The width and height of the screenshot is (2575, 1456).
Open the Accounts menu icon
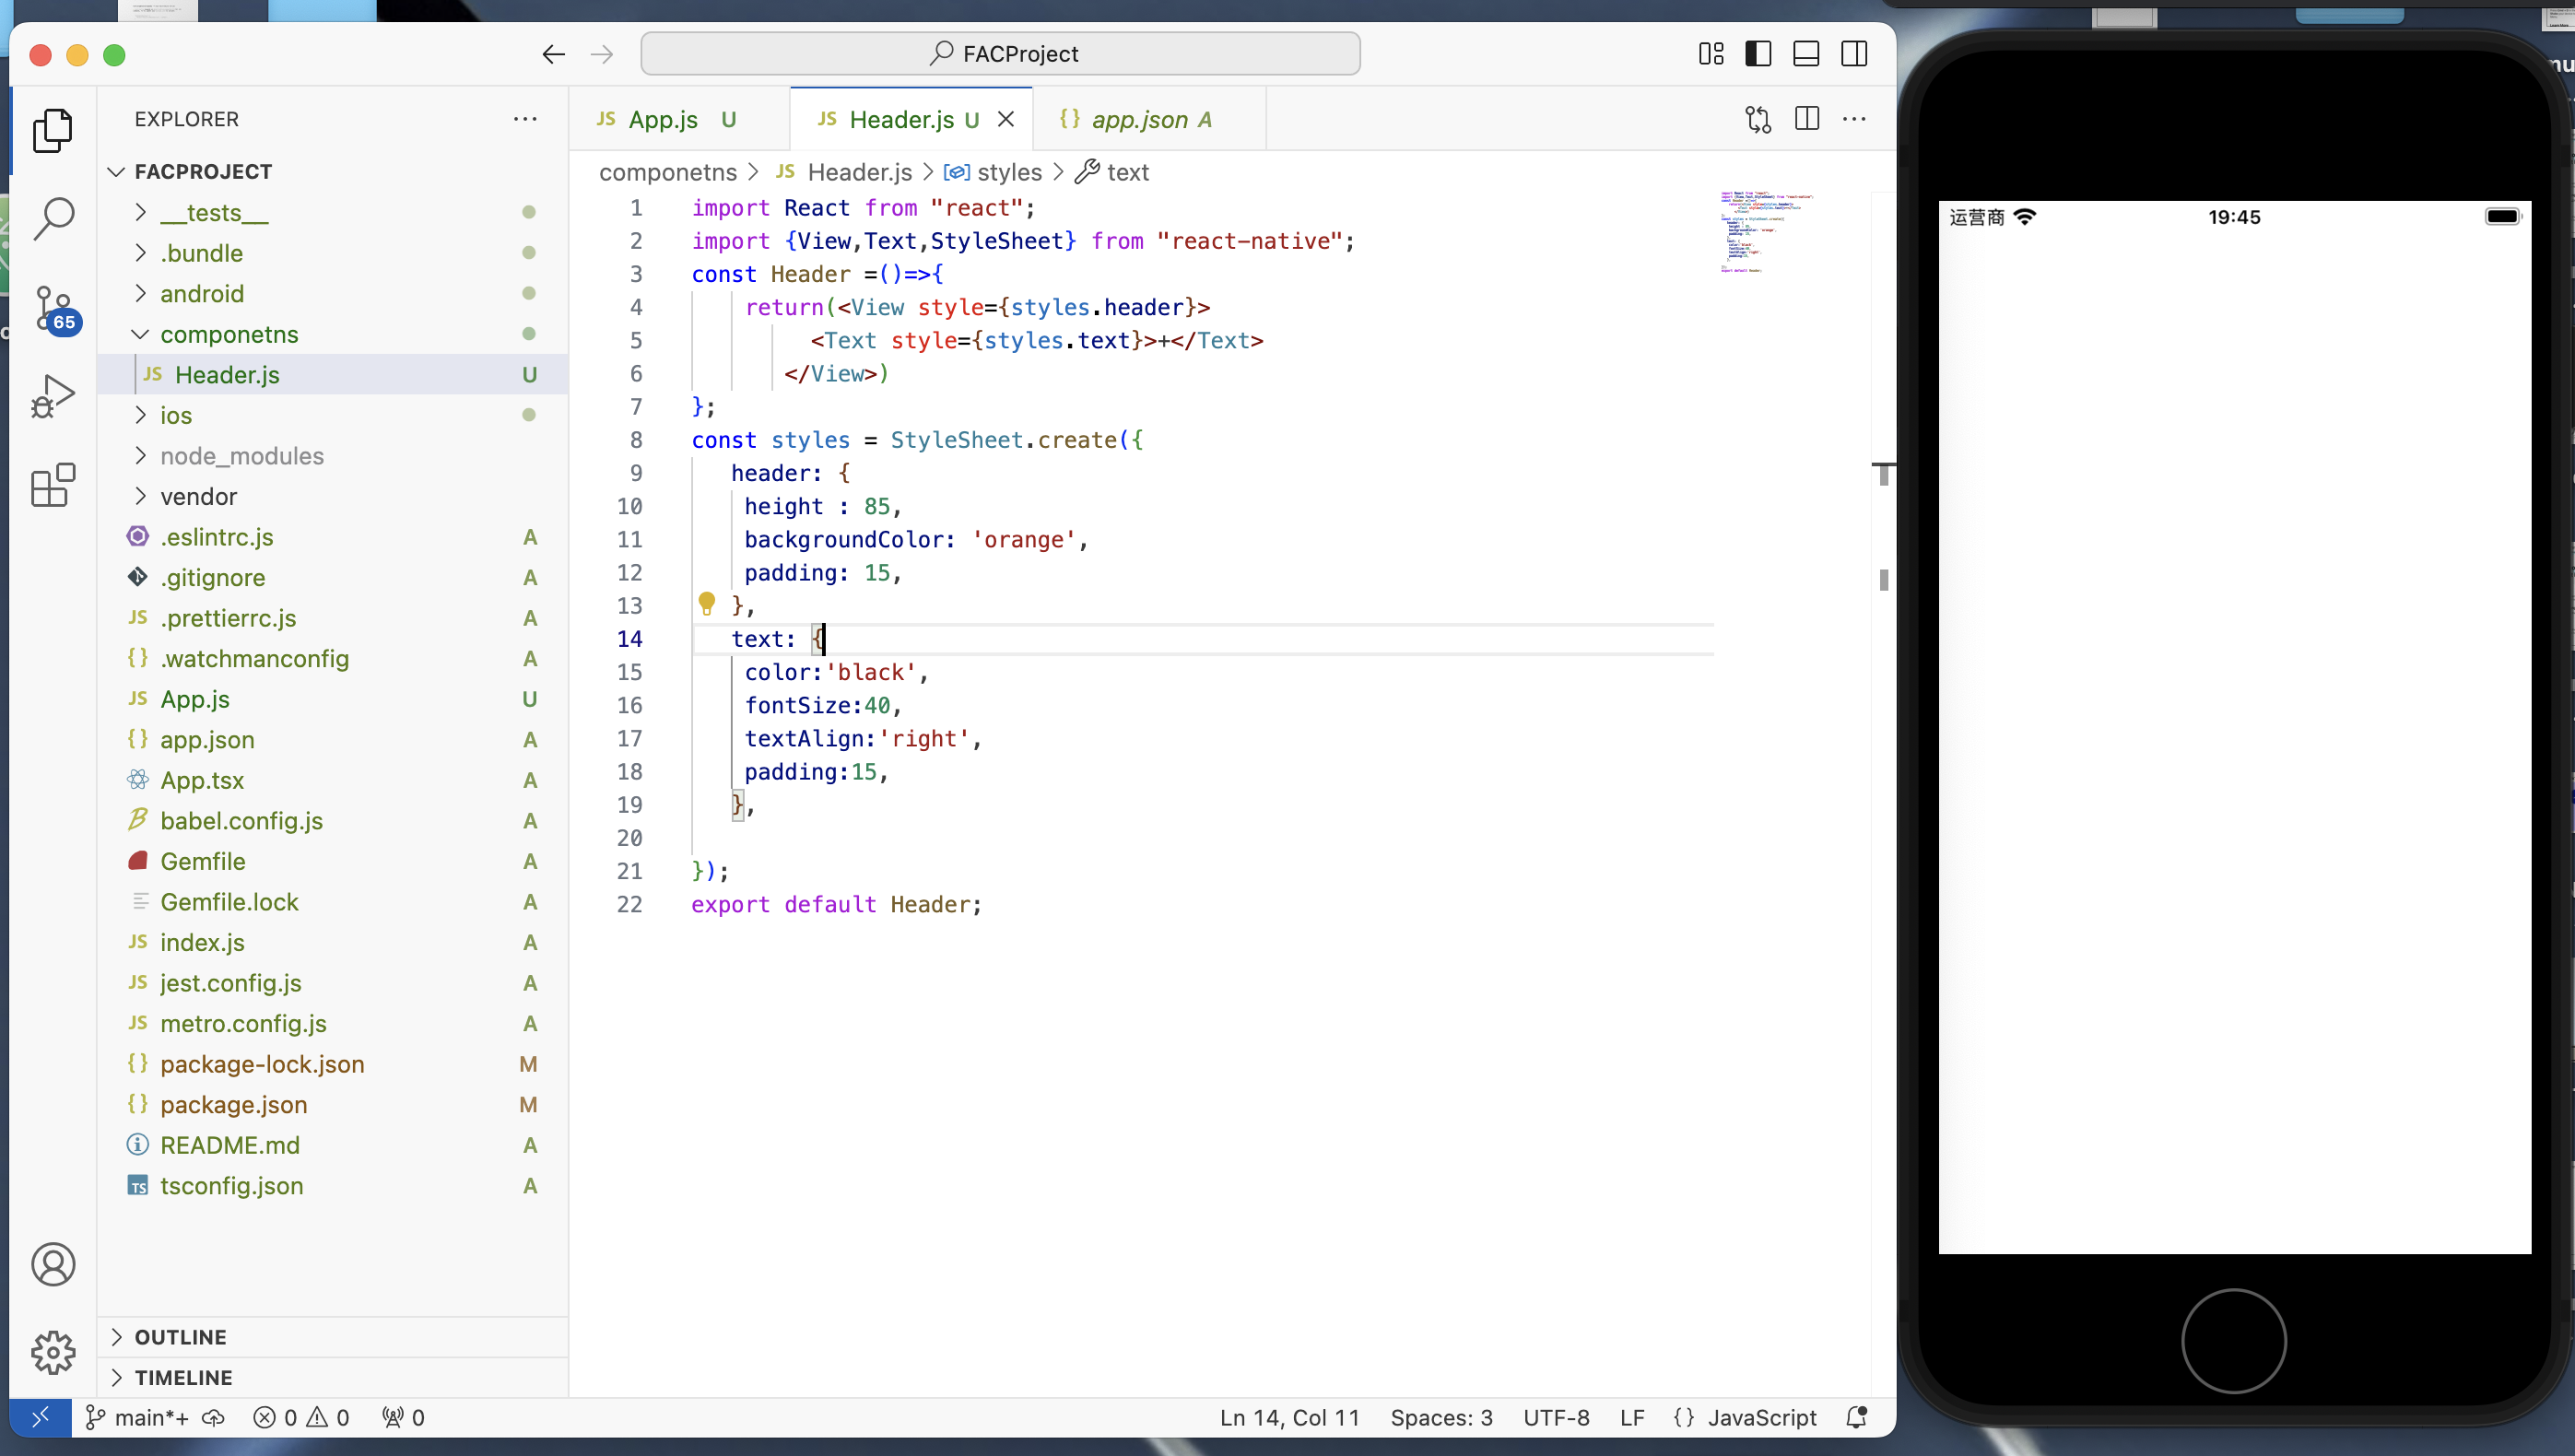pyautogui.click(x=53, y=1264)
